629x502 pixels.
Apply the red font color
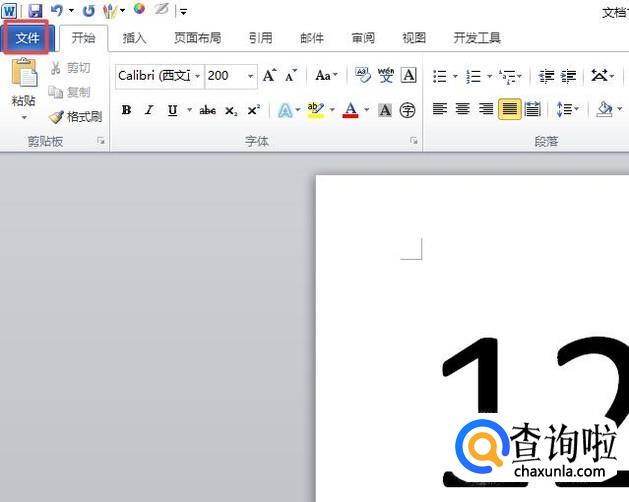point(351,110)
